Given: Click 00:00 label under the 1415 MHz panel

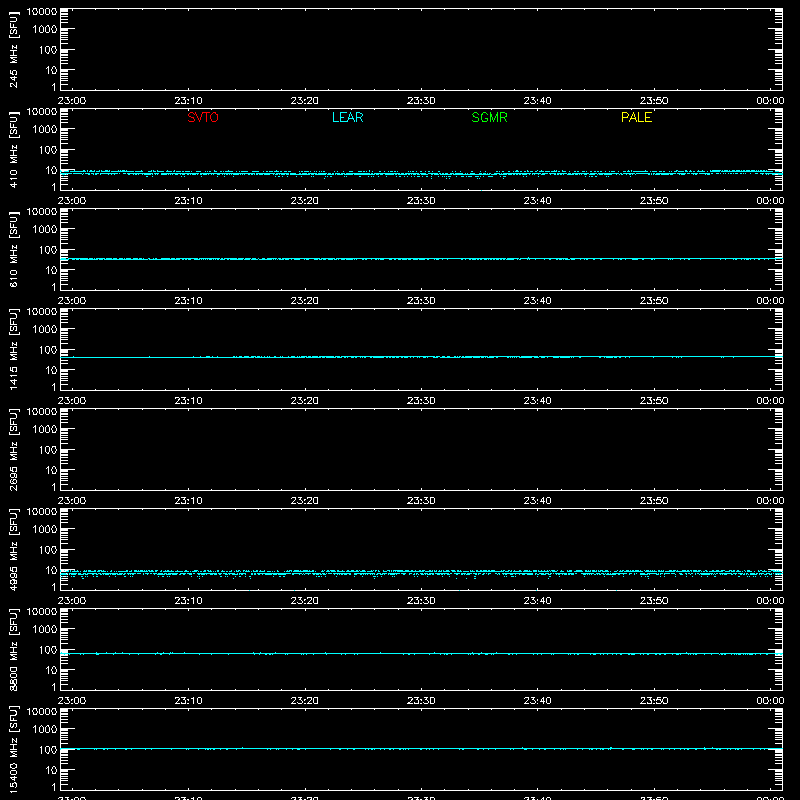Looking at the screenshot, I should (x=770, y=401).
